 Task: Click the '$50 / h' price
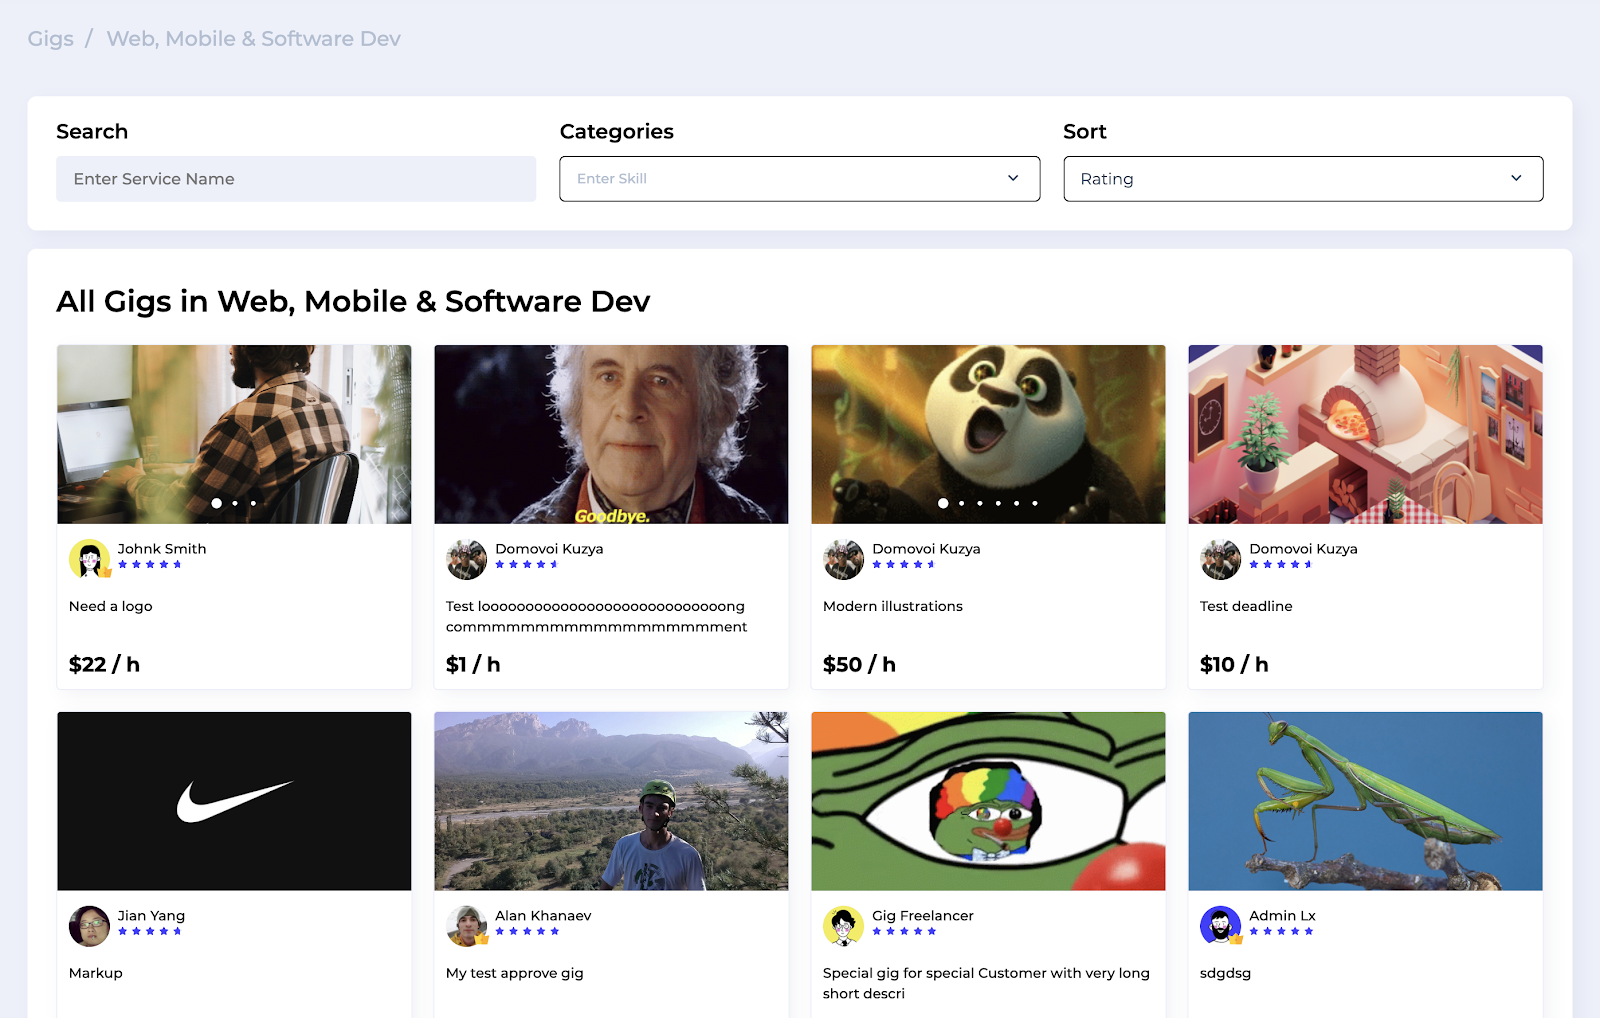coord(859,665)
